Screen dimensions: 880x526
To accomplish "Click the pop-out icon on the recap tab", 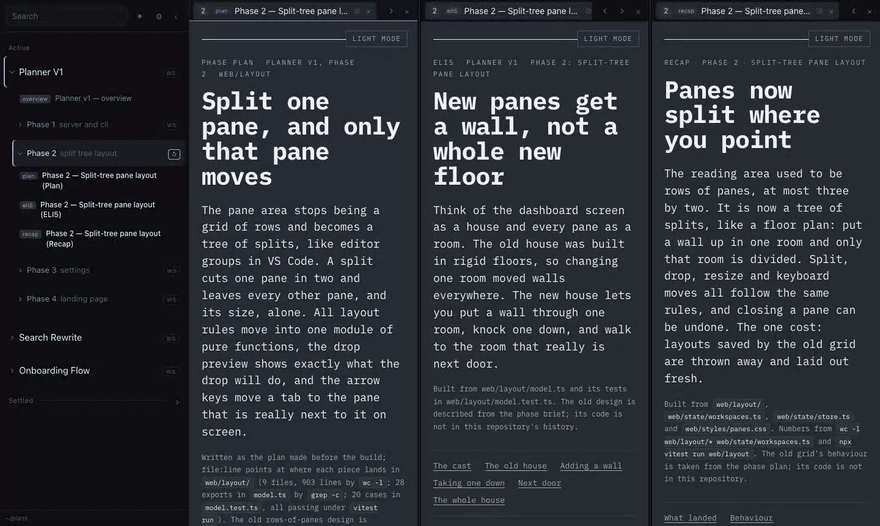I will pyautogui.click(x=819, y=11).
